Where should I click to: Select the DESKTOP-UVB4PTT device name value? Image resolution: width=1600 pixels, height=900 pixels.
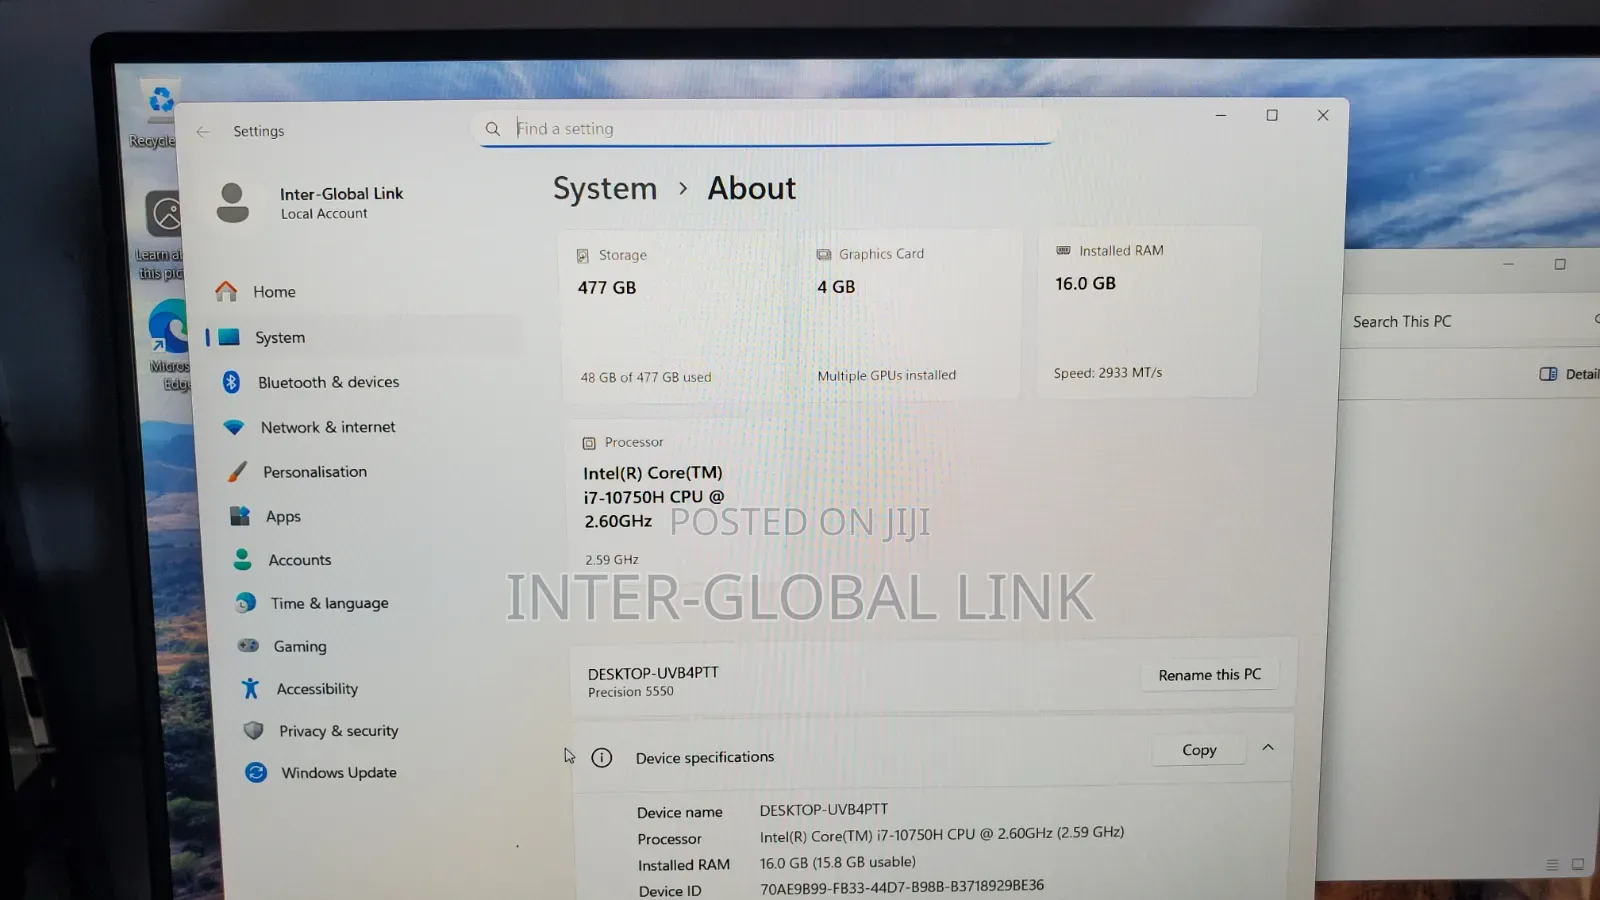[x=823, y=810]
